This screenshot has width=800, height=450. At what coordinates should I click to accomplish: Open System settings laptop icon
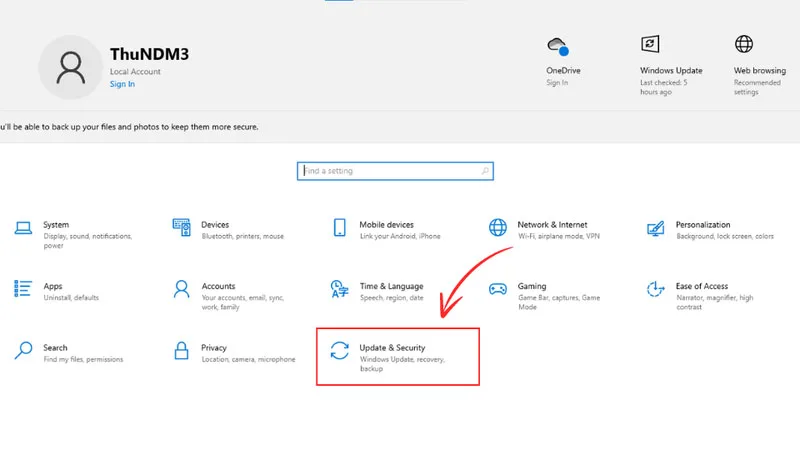pyautogui.click(x=23, y=228)
